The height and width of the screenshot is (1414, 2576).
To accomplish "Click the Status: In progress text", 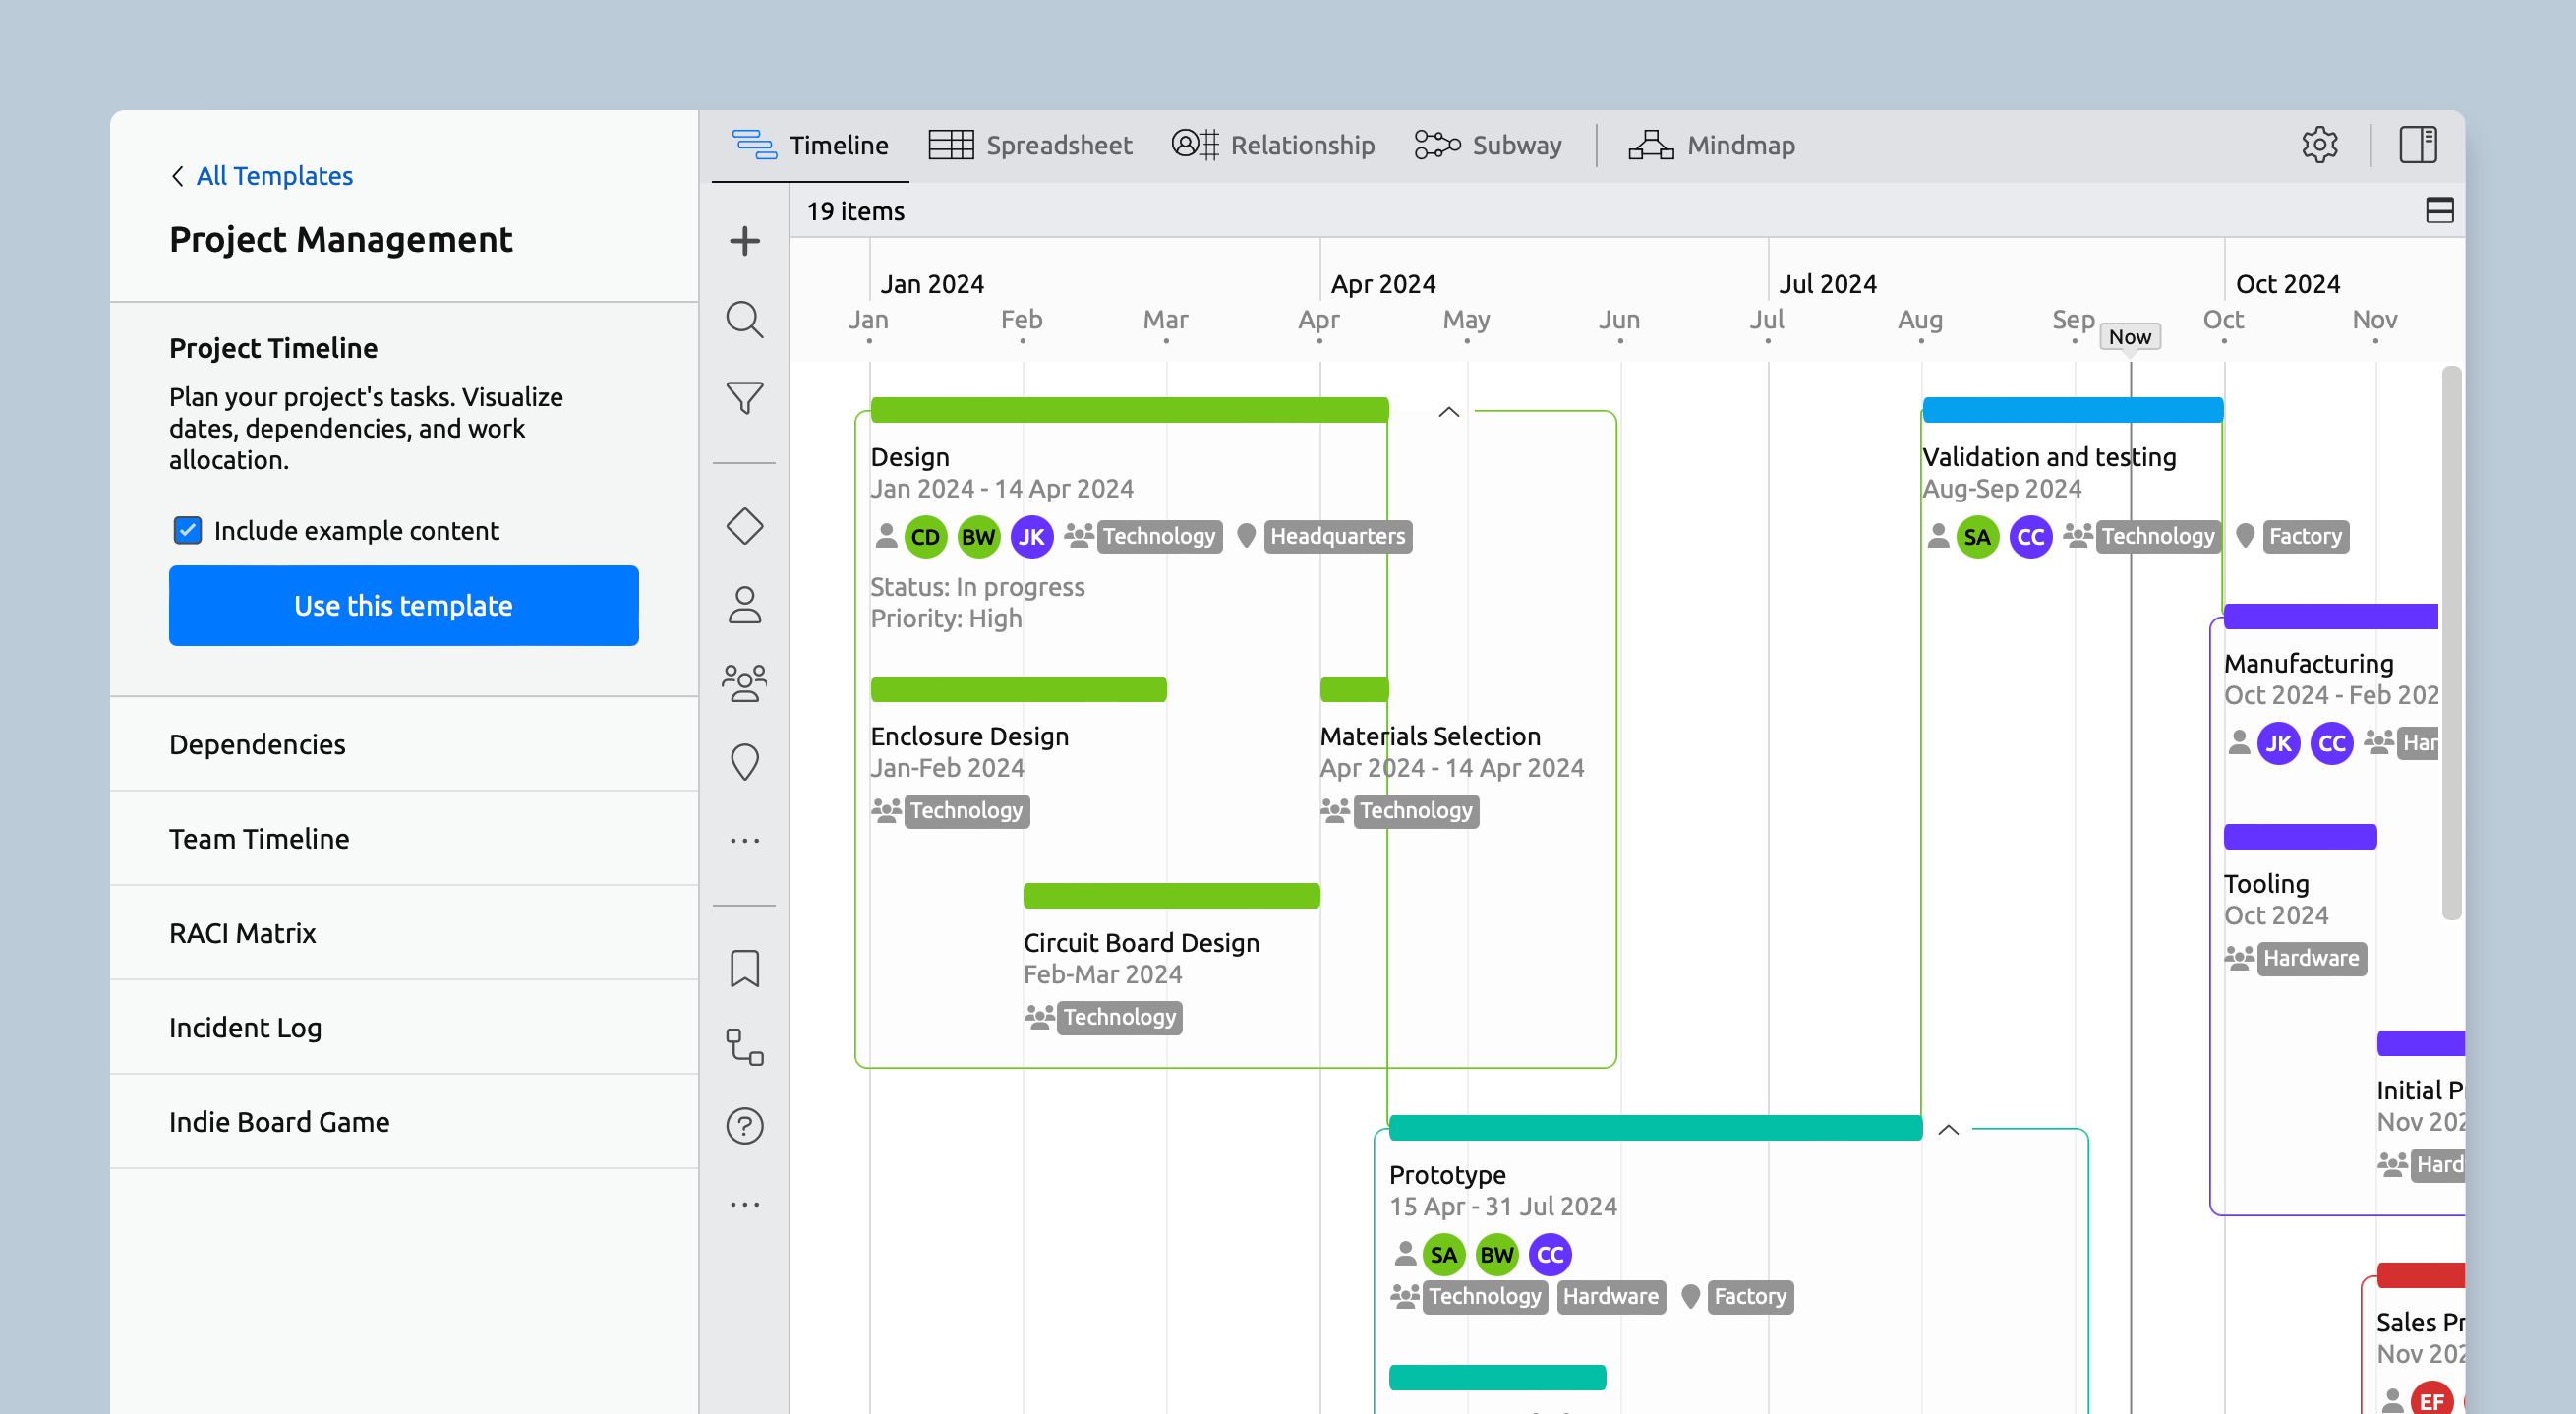I will click(x=977, y=587).
